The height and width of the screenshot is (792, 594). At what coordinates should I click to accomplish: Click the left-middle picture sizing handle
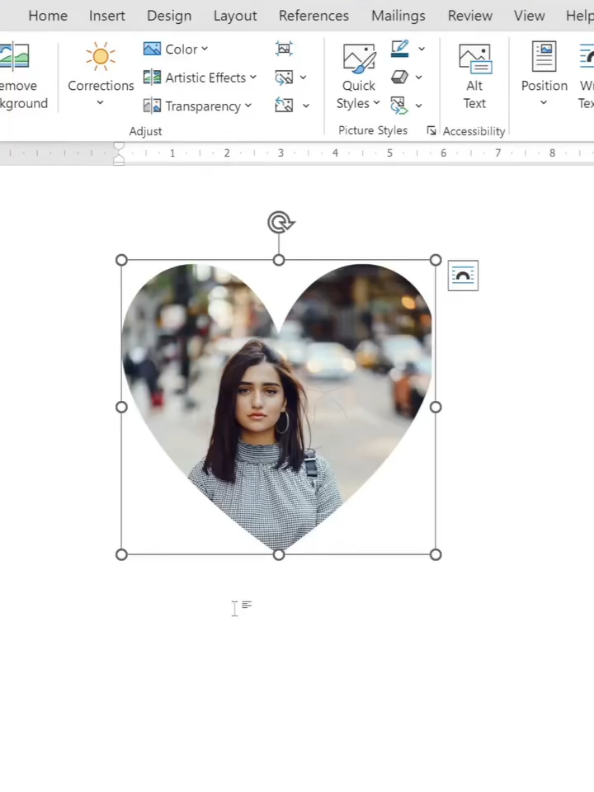pos(121,407)
